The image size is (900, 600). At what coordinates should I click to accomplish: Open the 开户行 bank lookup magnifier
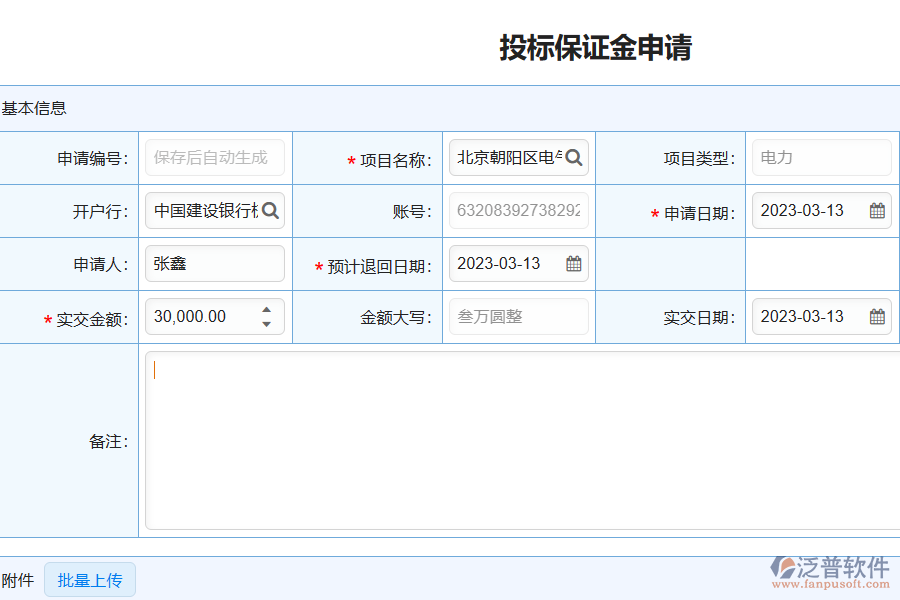coord(271,211)
